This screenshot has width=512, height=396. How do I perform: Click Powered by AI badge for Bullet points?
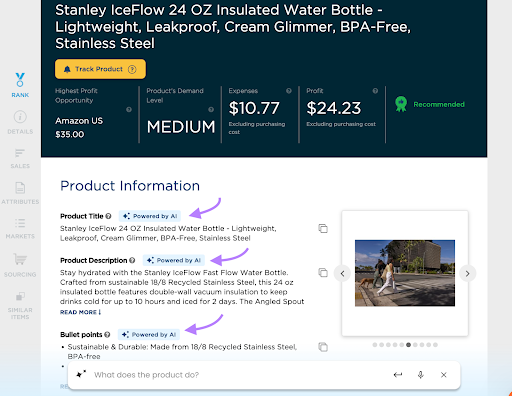click(x=149, y=334)
